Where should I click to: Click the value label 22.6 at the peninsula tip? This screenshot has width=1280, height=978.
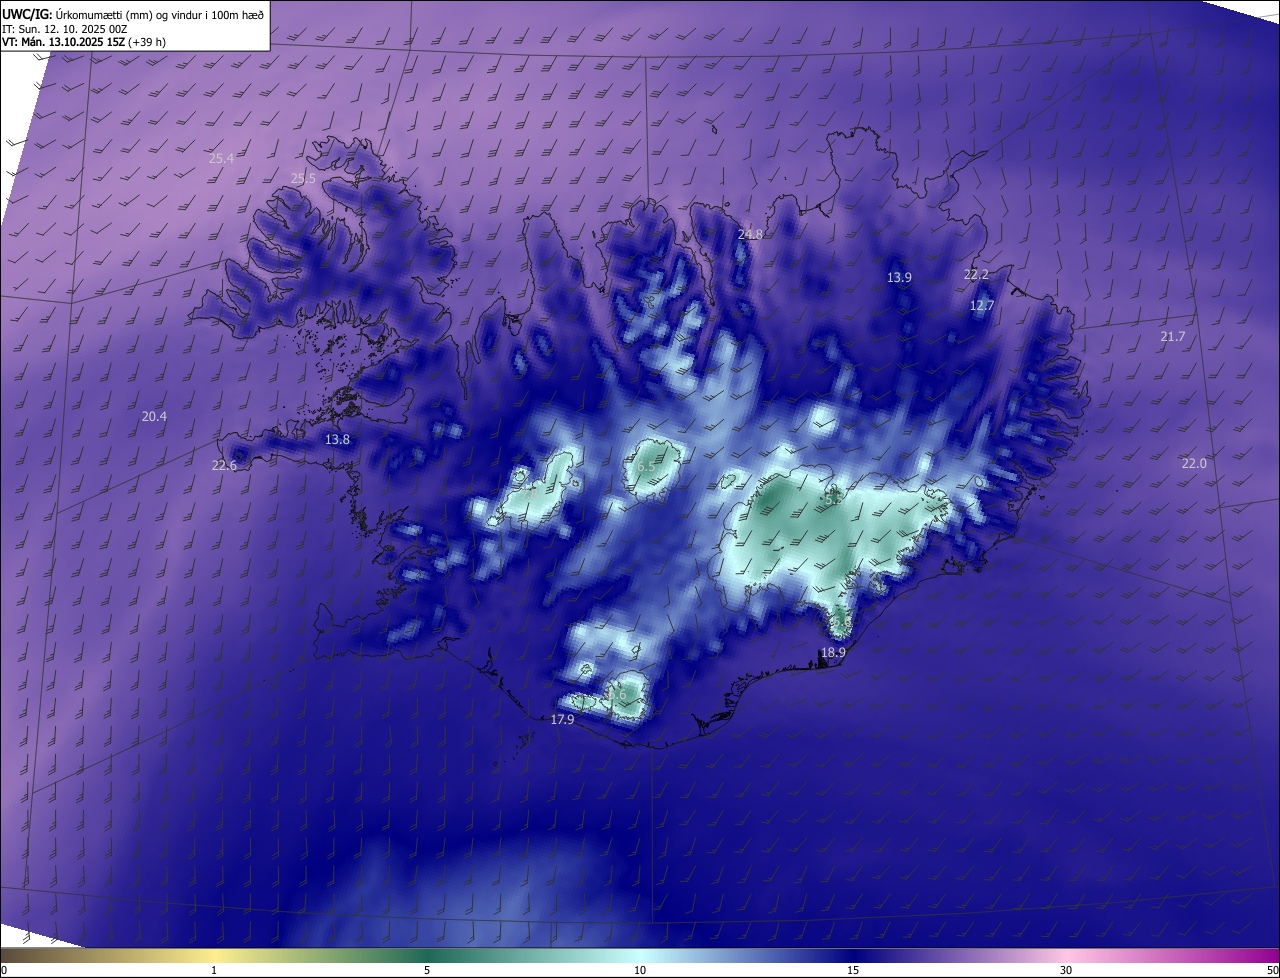click(224, 465)
